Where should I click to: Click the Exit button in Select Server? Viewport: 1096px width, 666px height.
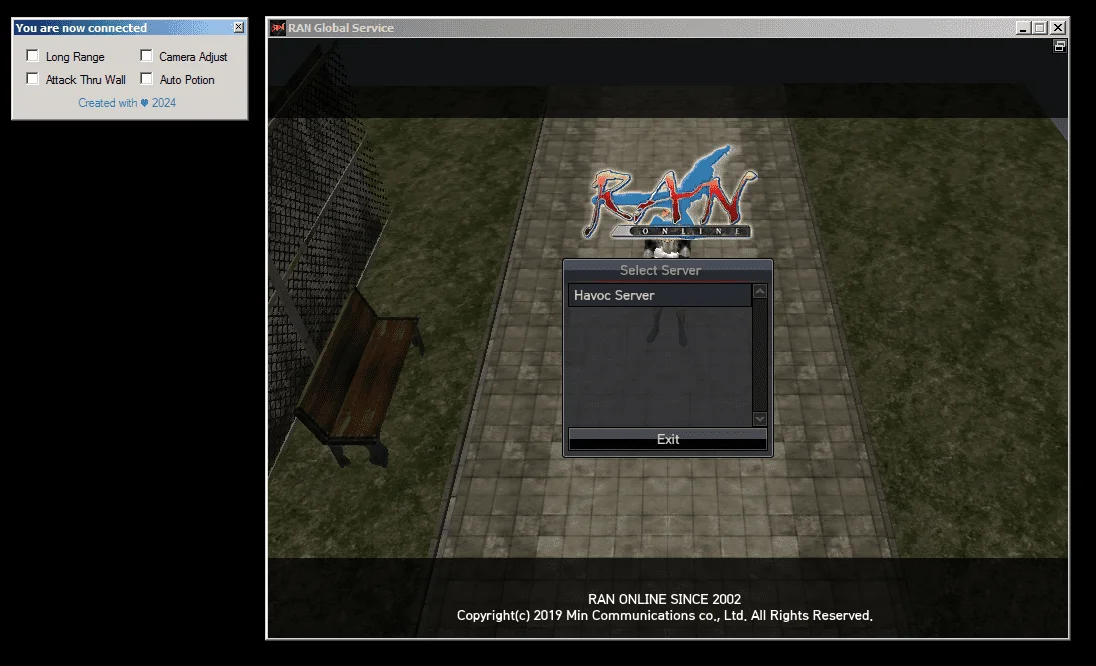coord(668,439)
